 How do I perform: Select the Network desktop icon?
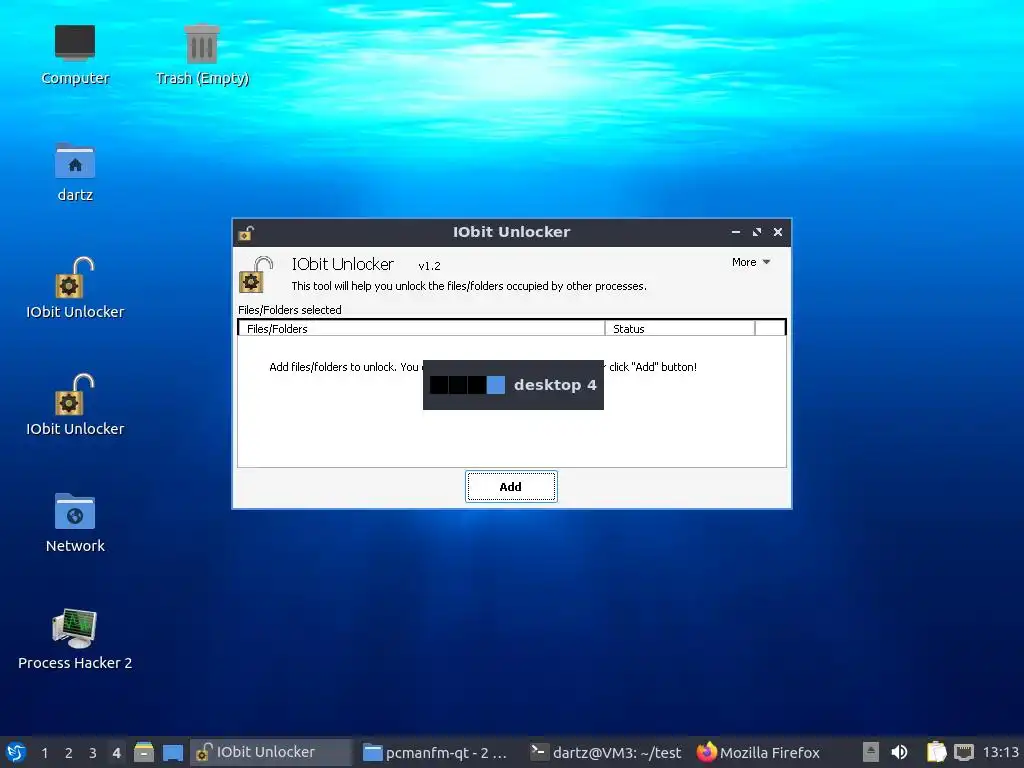74,522
